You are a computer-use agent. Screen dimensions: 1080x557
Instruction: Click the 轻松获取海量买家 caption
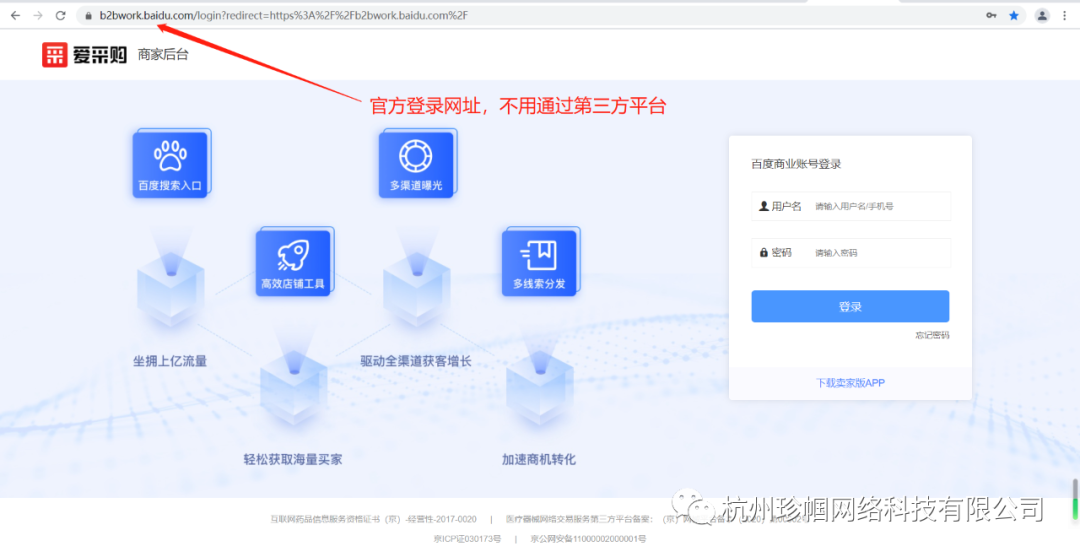[293, 459]
